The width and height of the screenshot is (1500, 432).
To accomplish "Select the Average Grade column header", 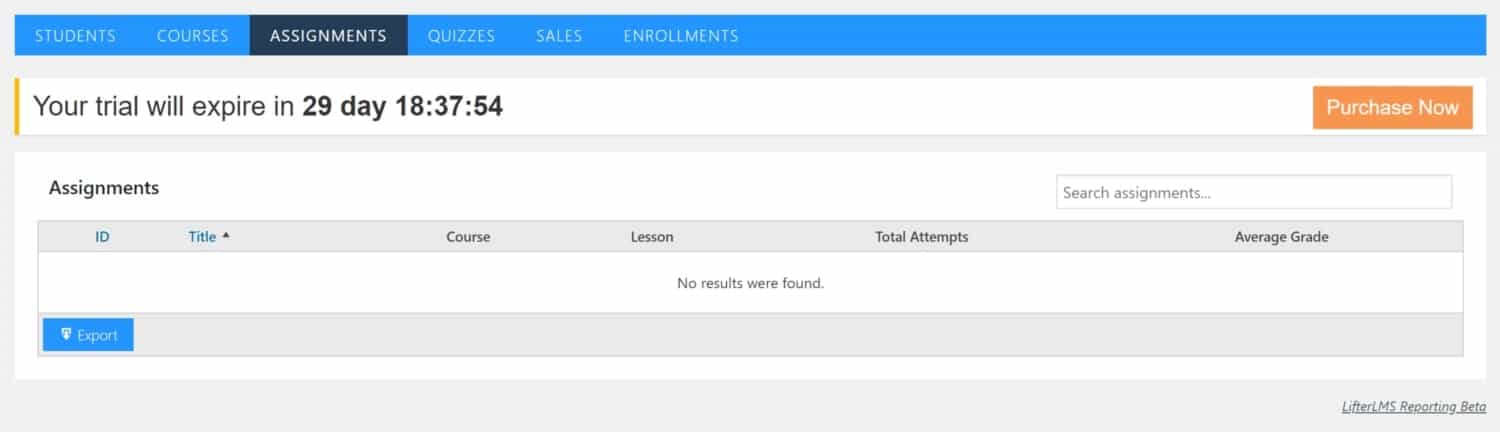I will tap(1282, 237).
